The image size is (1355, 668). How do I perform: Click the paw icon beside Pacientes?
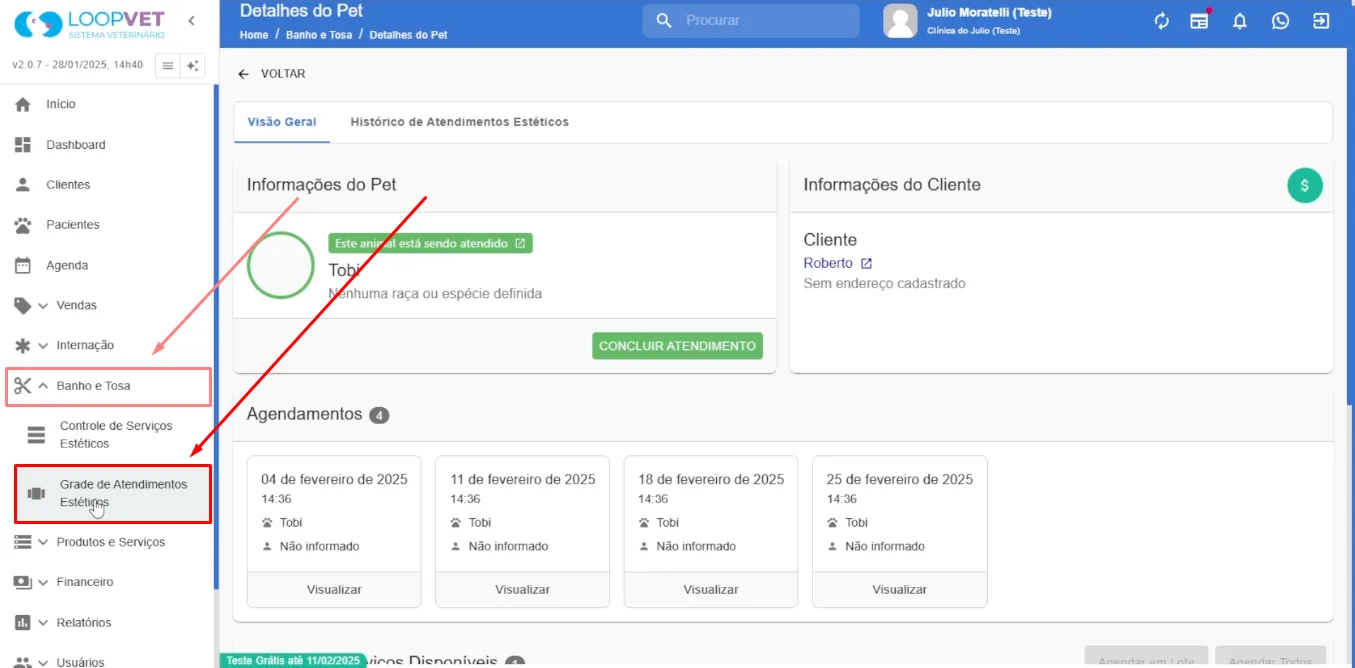(x=23, y=225)
